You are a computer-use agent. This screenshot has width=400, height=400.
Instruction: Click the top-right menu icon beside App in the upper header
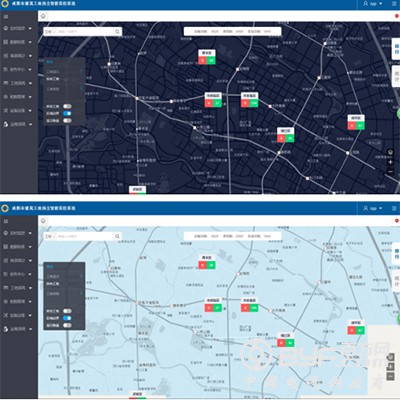394,4
